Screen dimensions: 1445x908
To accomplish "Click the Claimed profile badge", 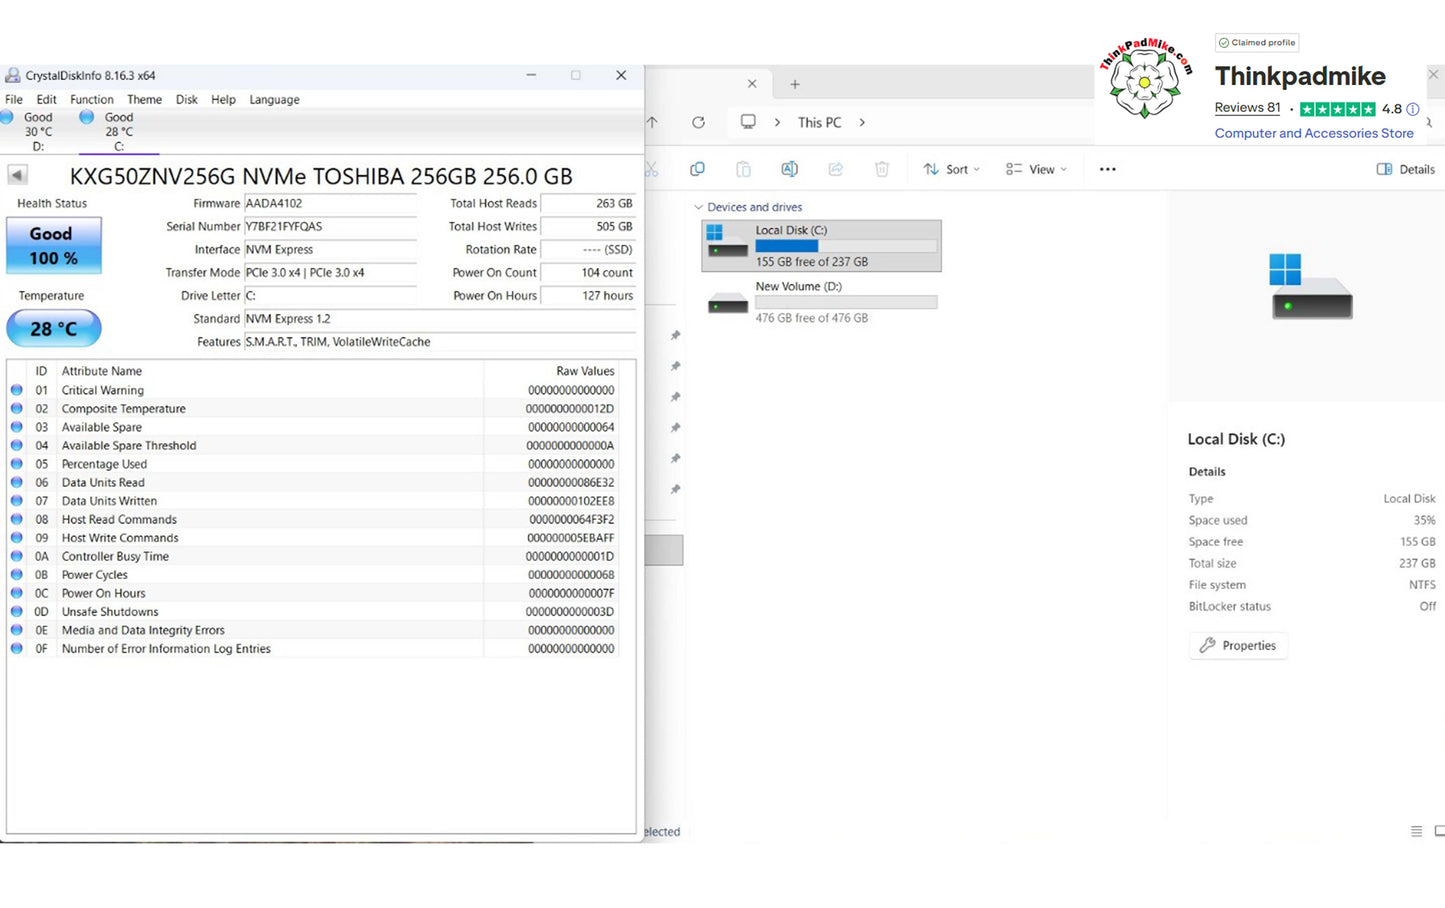I will point(1257,42).
